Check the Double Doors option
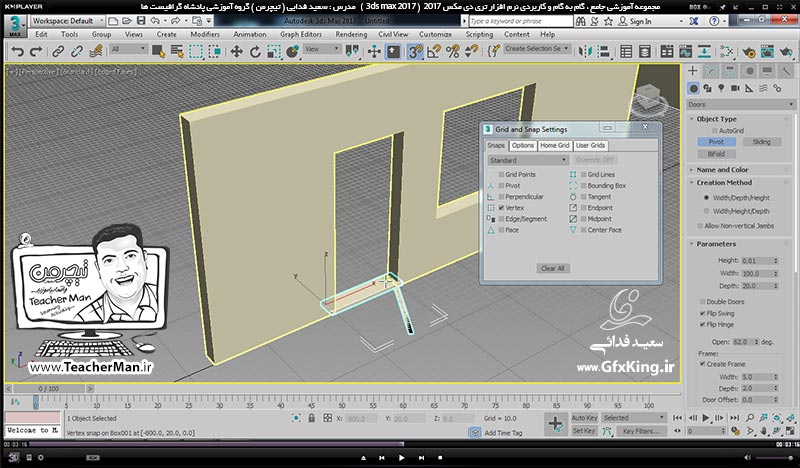 [703, 302]
